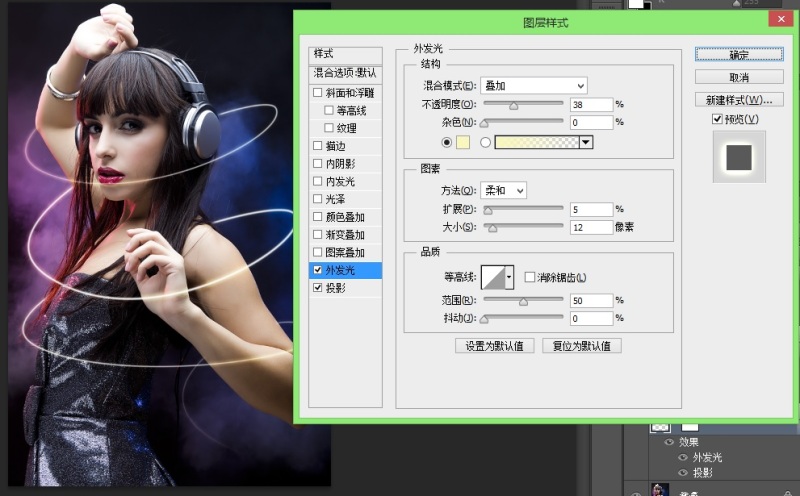Open the 方法 method dropdown
Viewport: 800px width, 496px height.
click(x=503, y=190)
